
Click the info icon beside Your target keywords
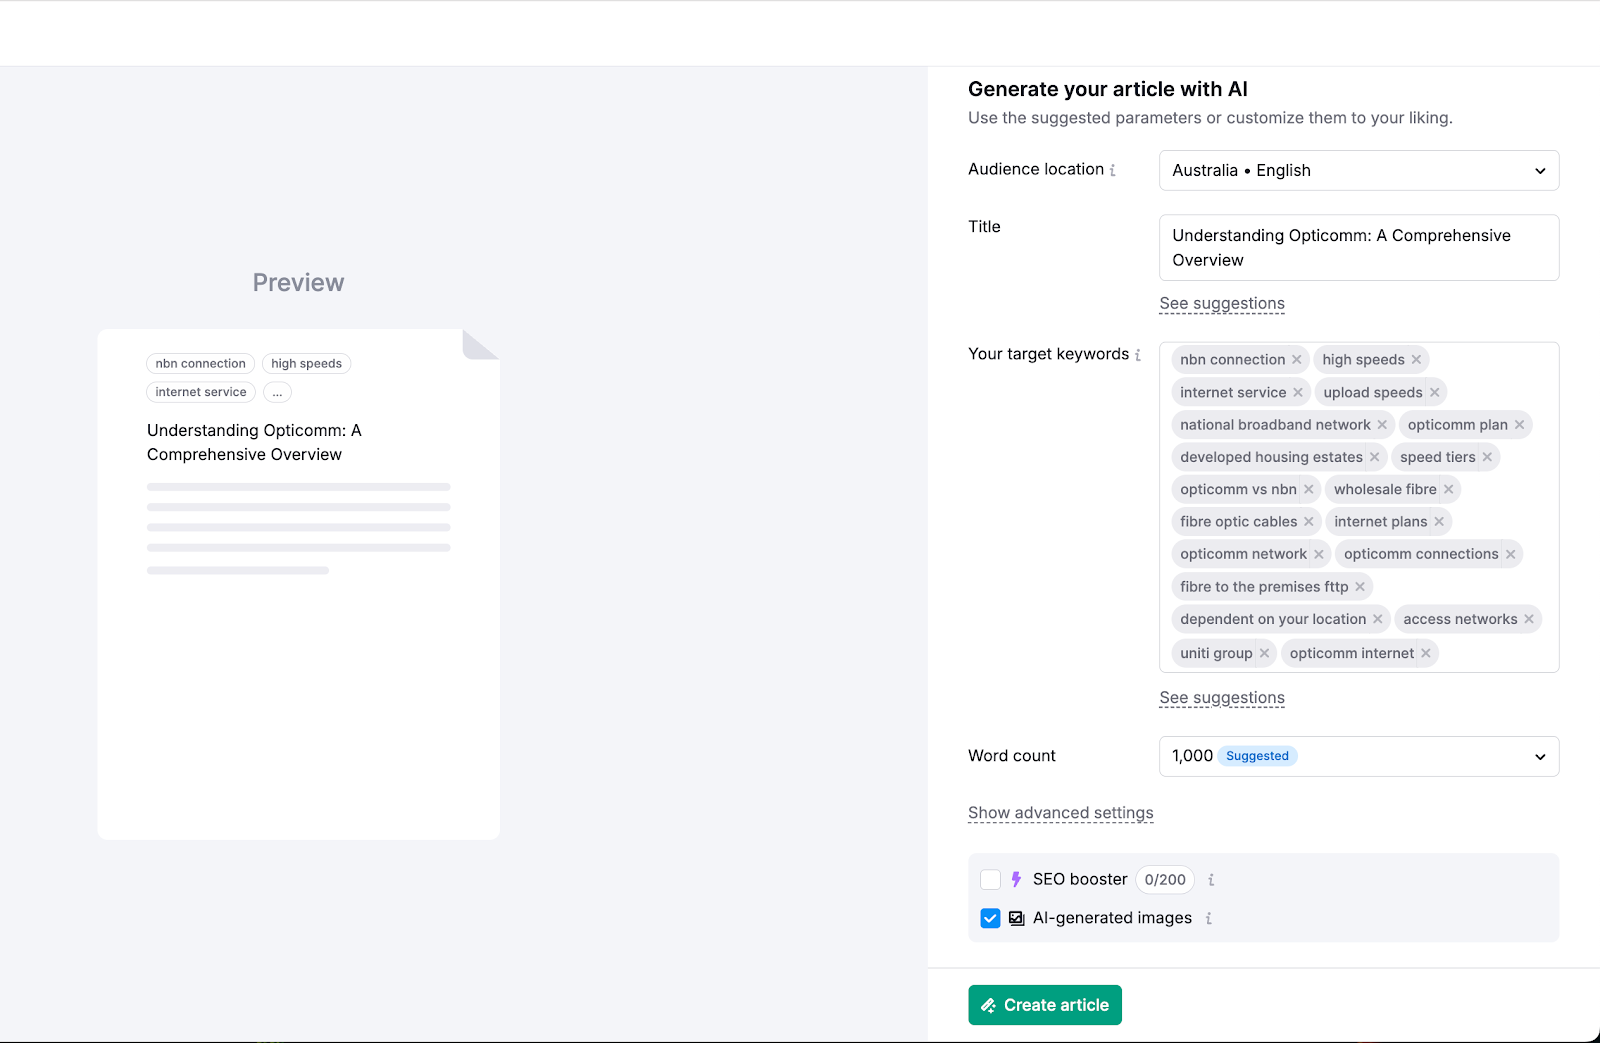pyautogui.click(x=1138, y=354)
